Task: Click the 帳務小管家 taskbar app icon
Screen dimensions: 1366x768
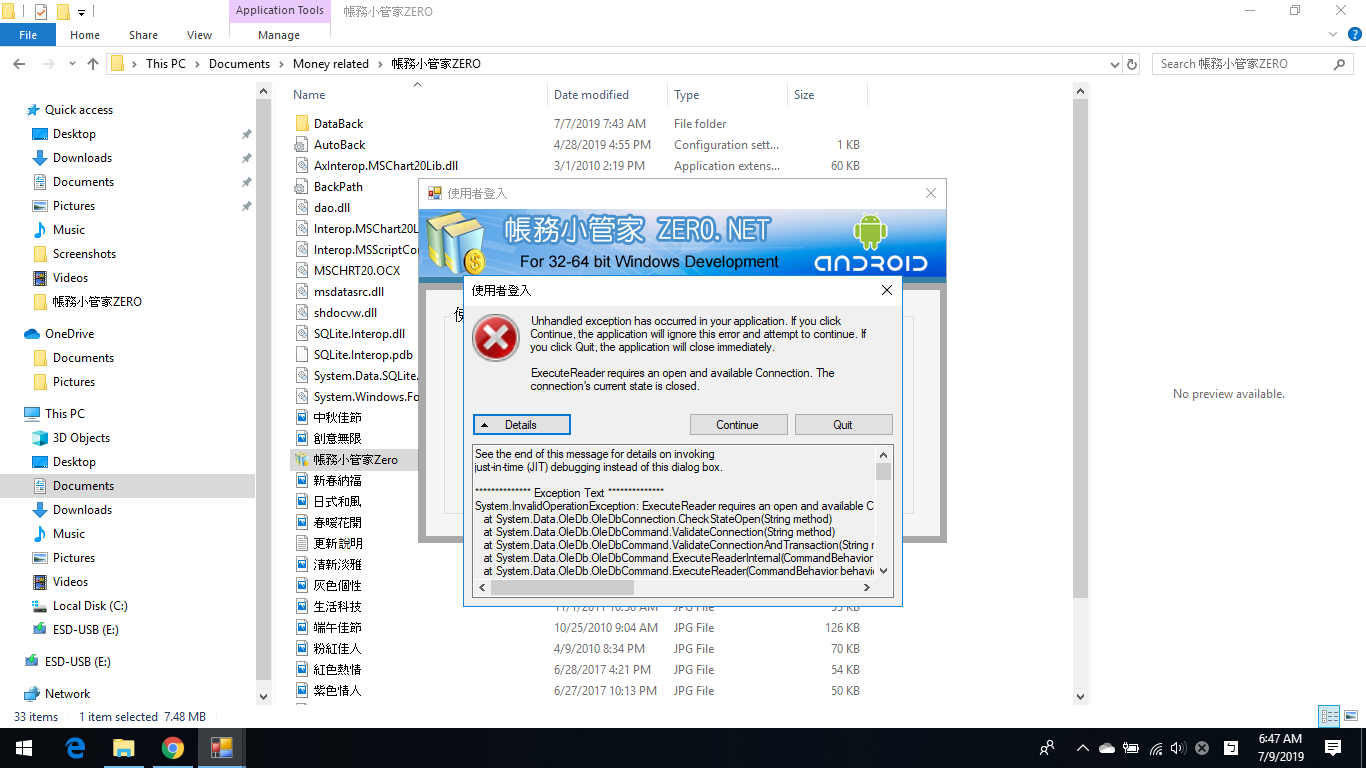Action: tap(221, 748)
